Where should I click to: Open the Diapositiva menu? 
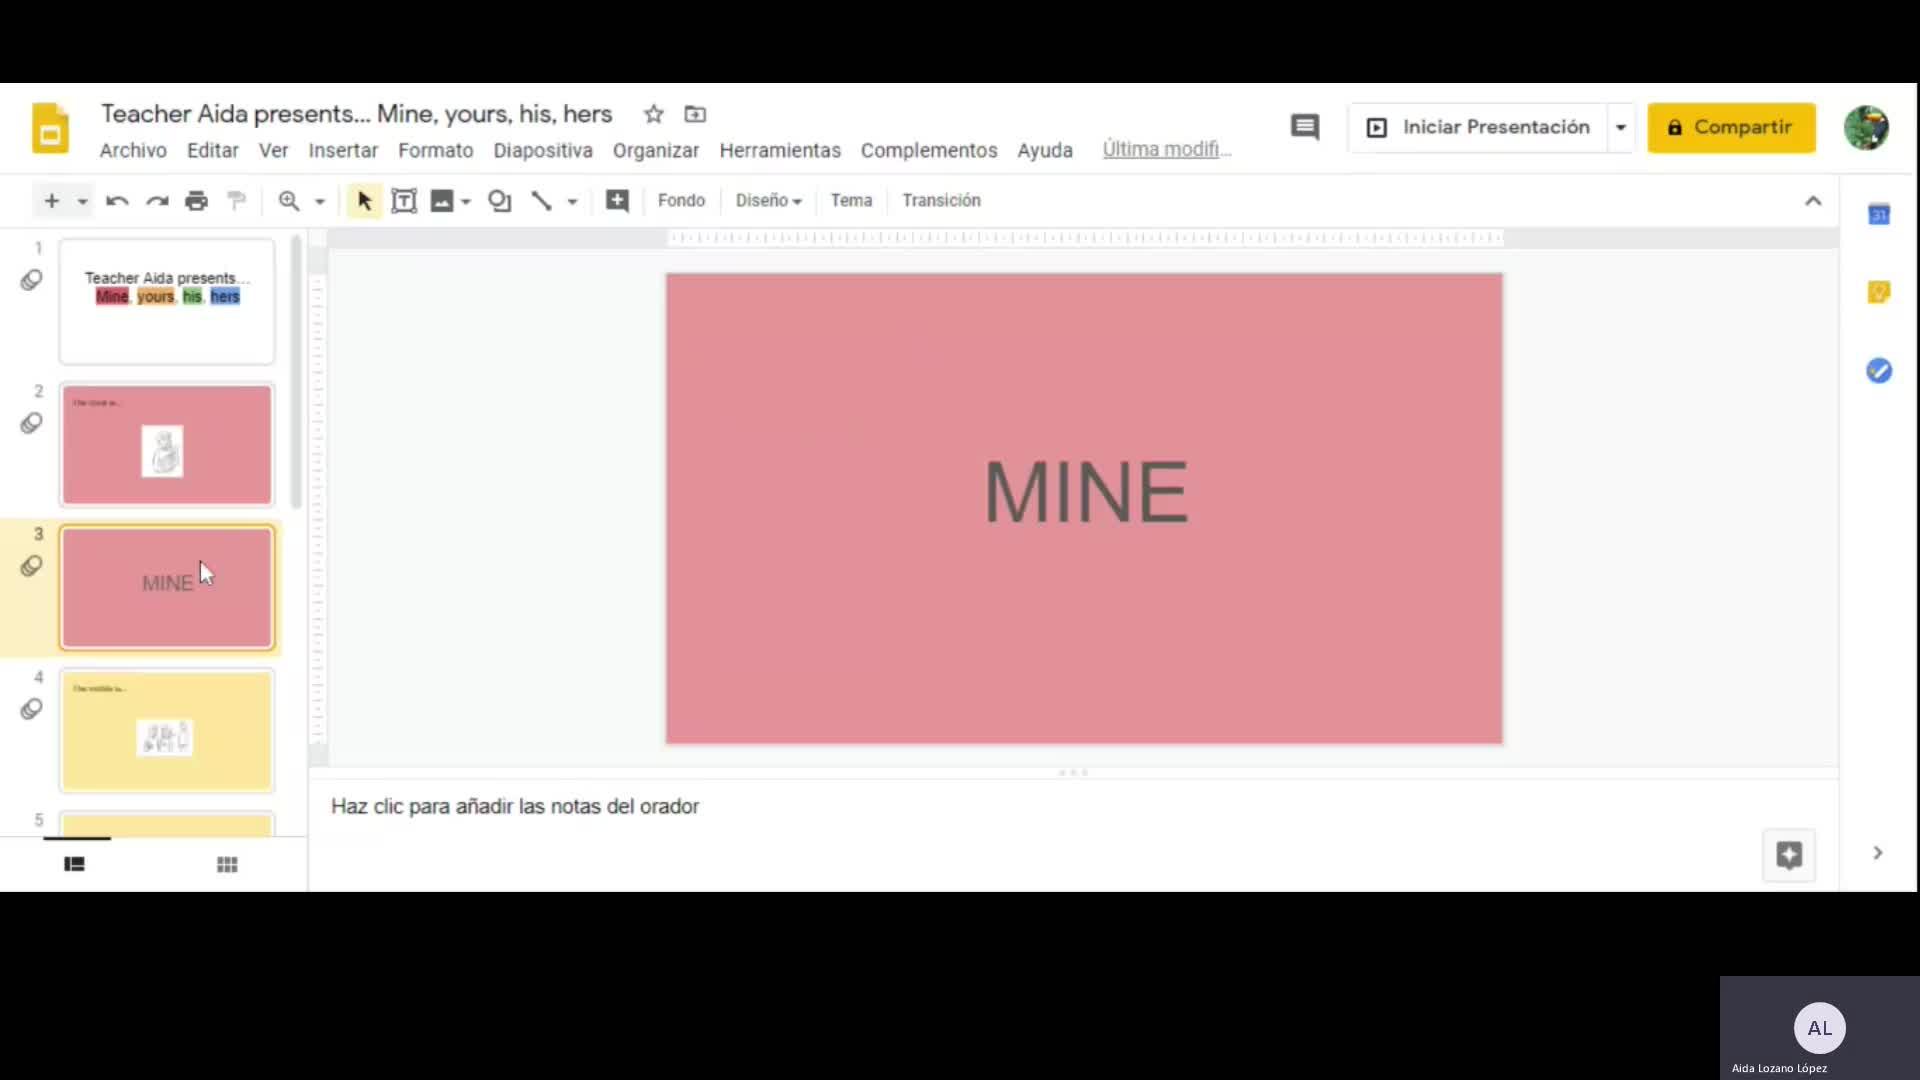point(542,150)
